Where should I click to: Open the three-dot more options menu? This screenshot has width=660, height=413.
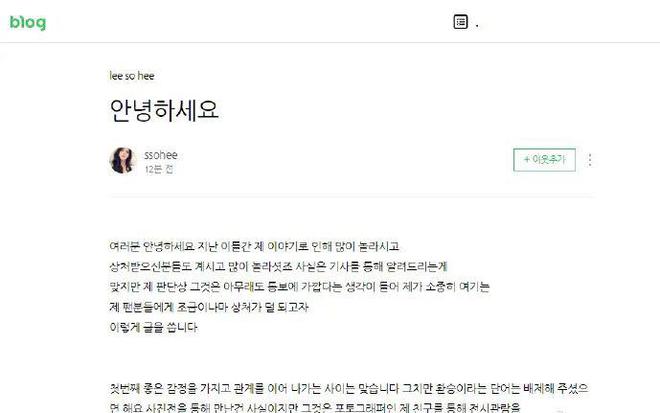(590, 160)
